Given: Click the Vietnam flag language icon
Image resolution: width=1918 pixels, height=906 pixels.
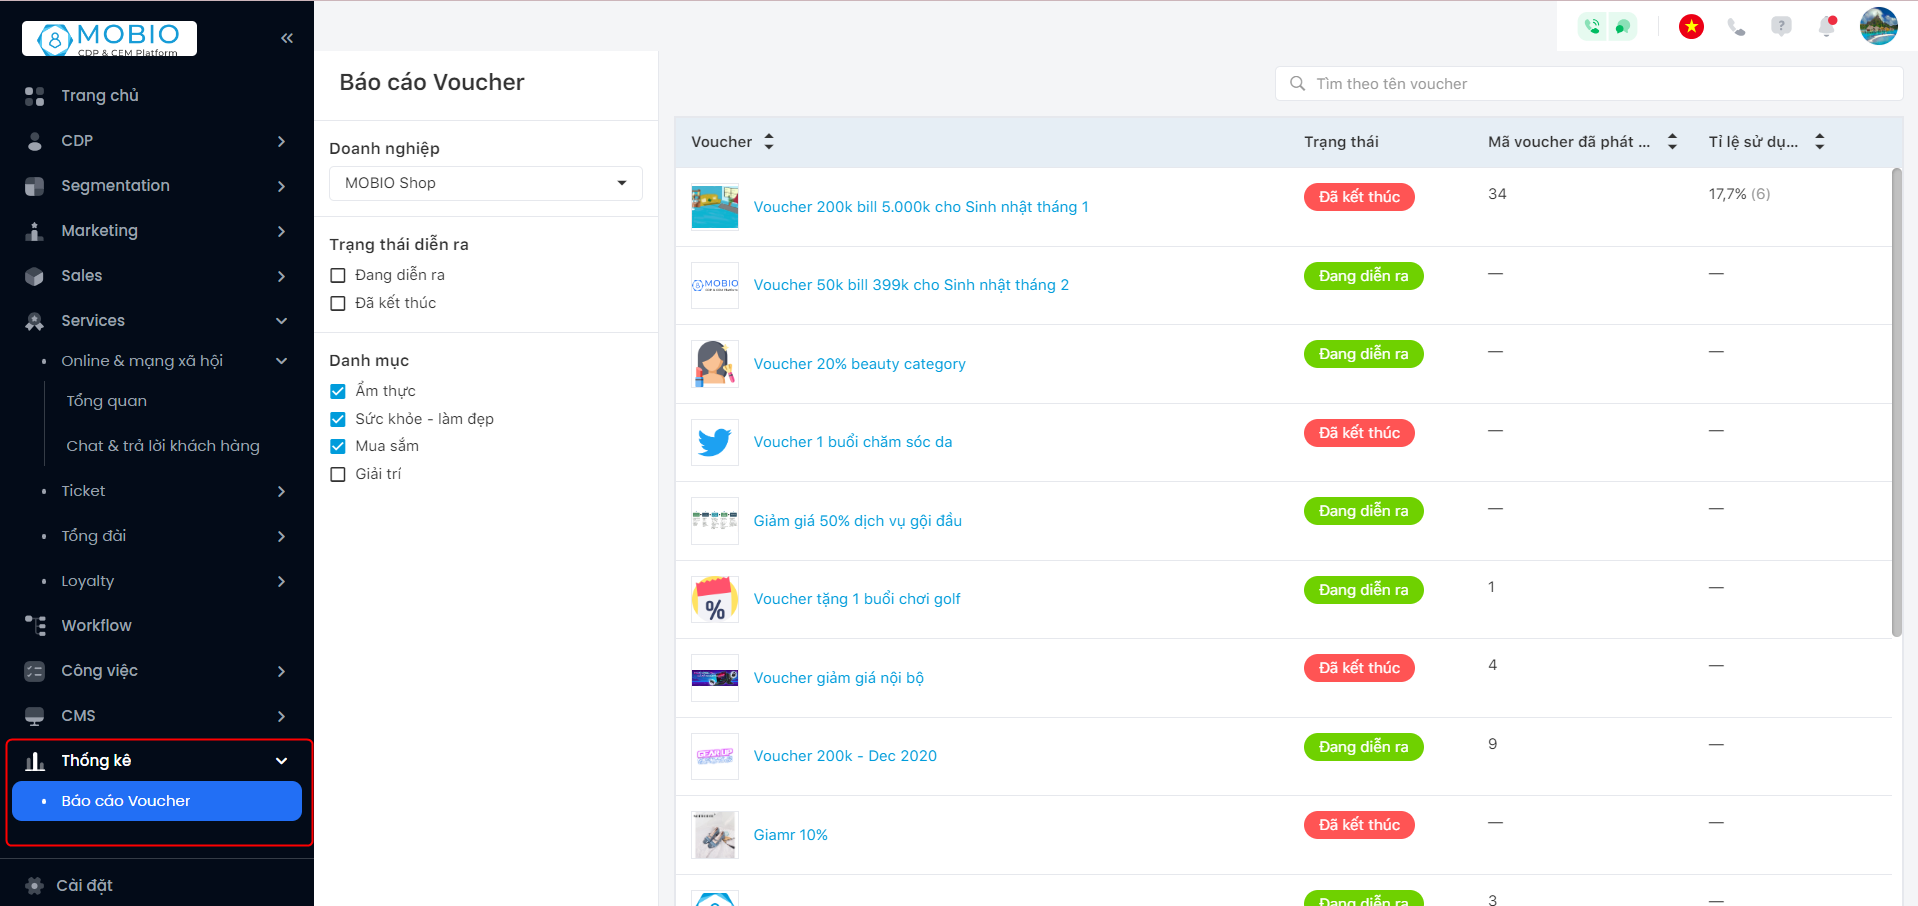Looking at the screenshot, I should pyautogui.click(x=1691, y=27).
